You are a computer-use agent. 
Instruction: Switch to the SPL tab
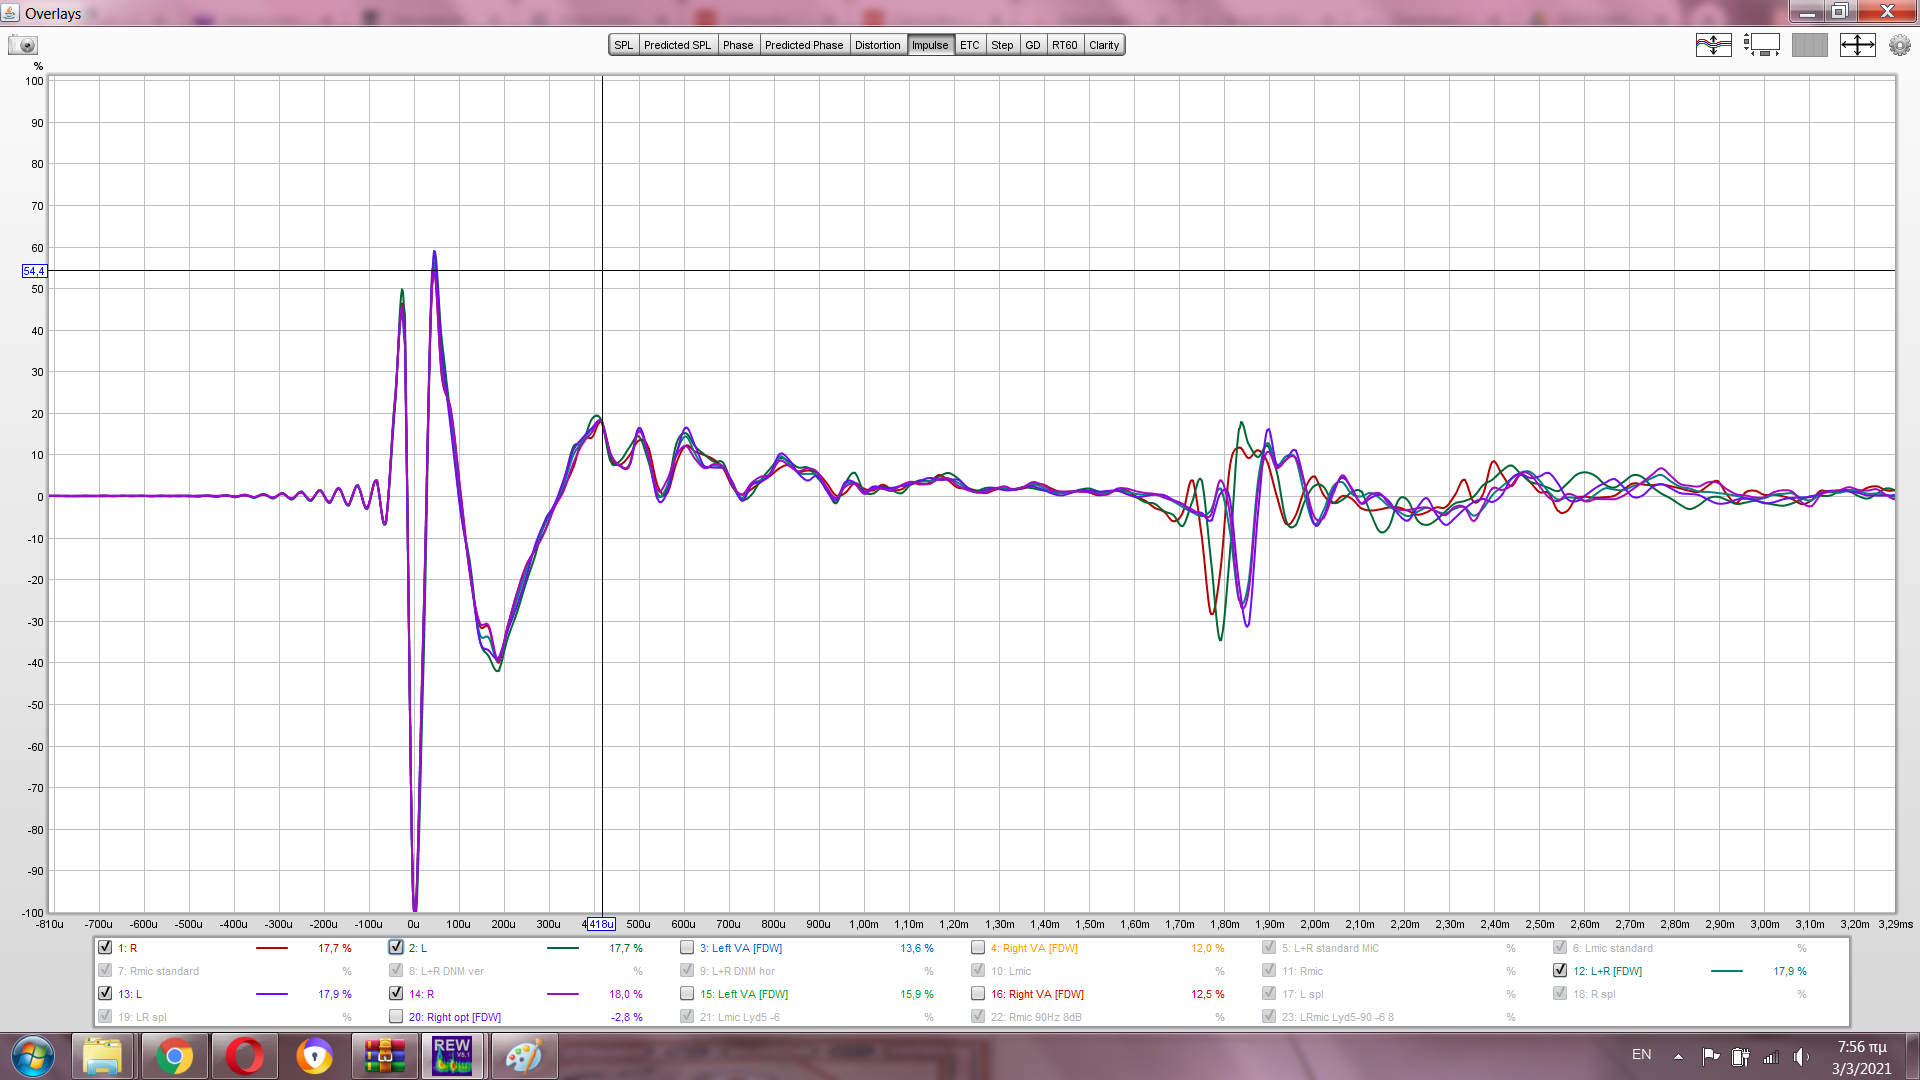[623, 45]
